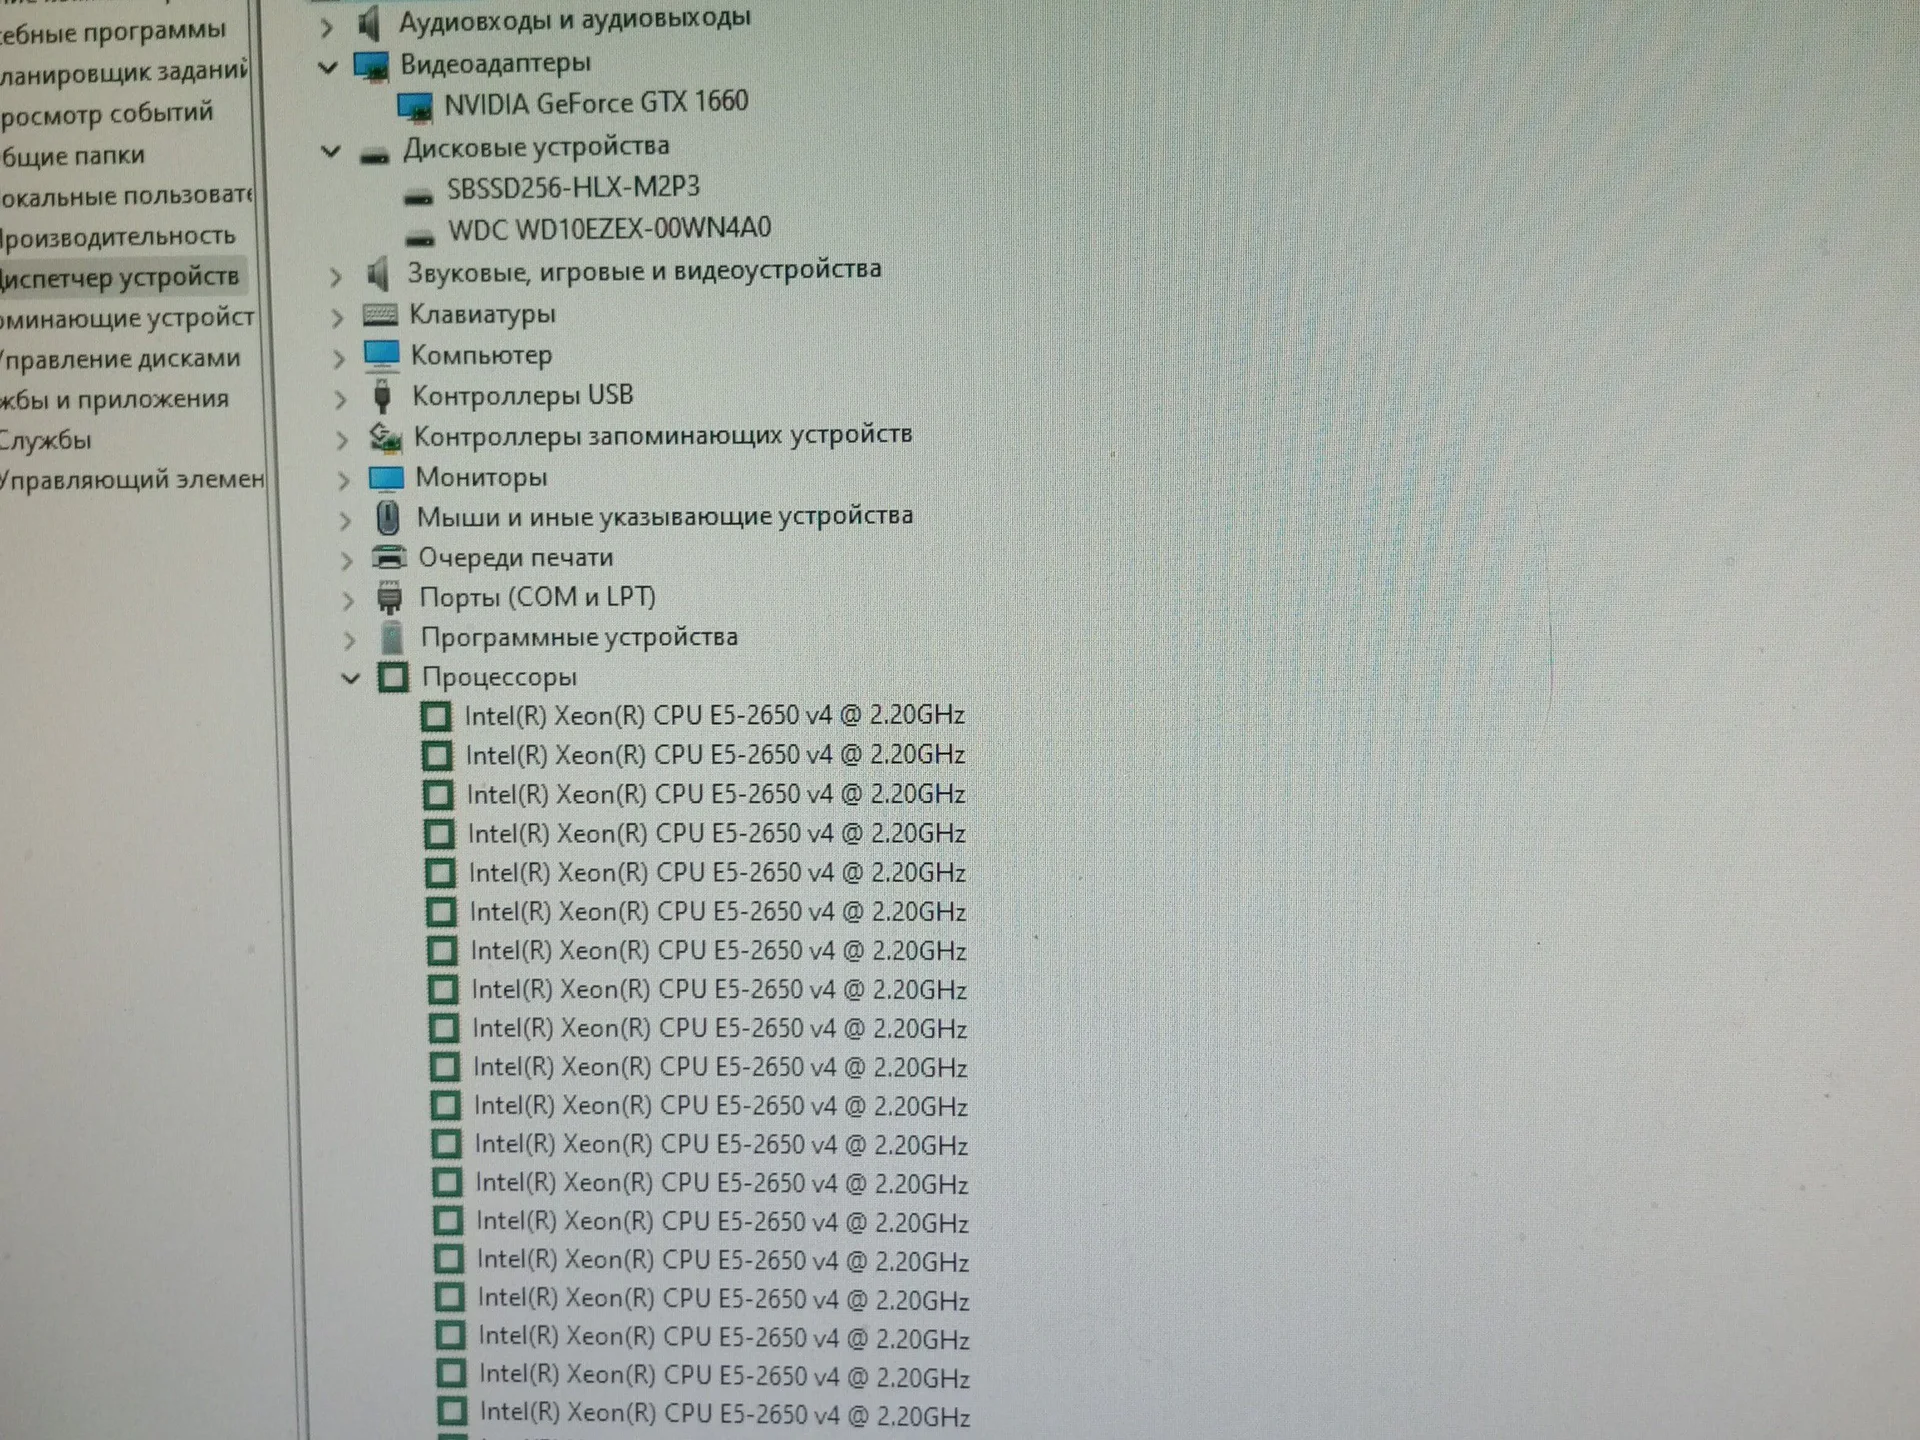
Task: Open Служебные программы in the left pane
Action: coord(113,32)
